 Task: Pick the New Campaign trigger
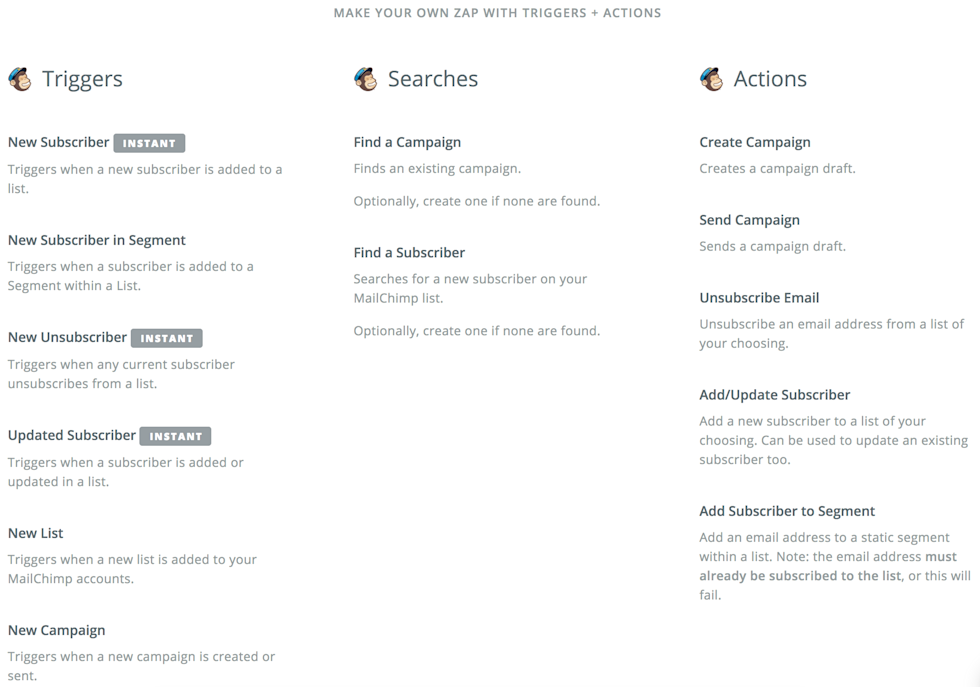coord(56,630)
